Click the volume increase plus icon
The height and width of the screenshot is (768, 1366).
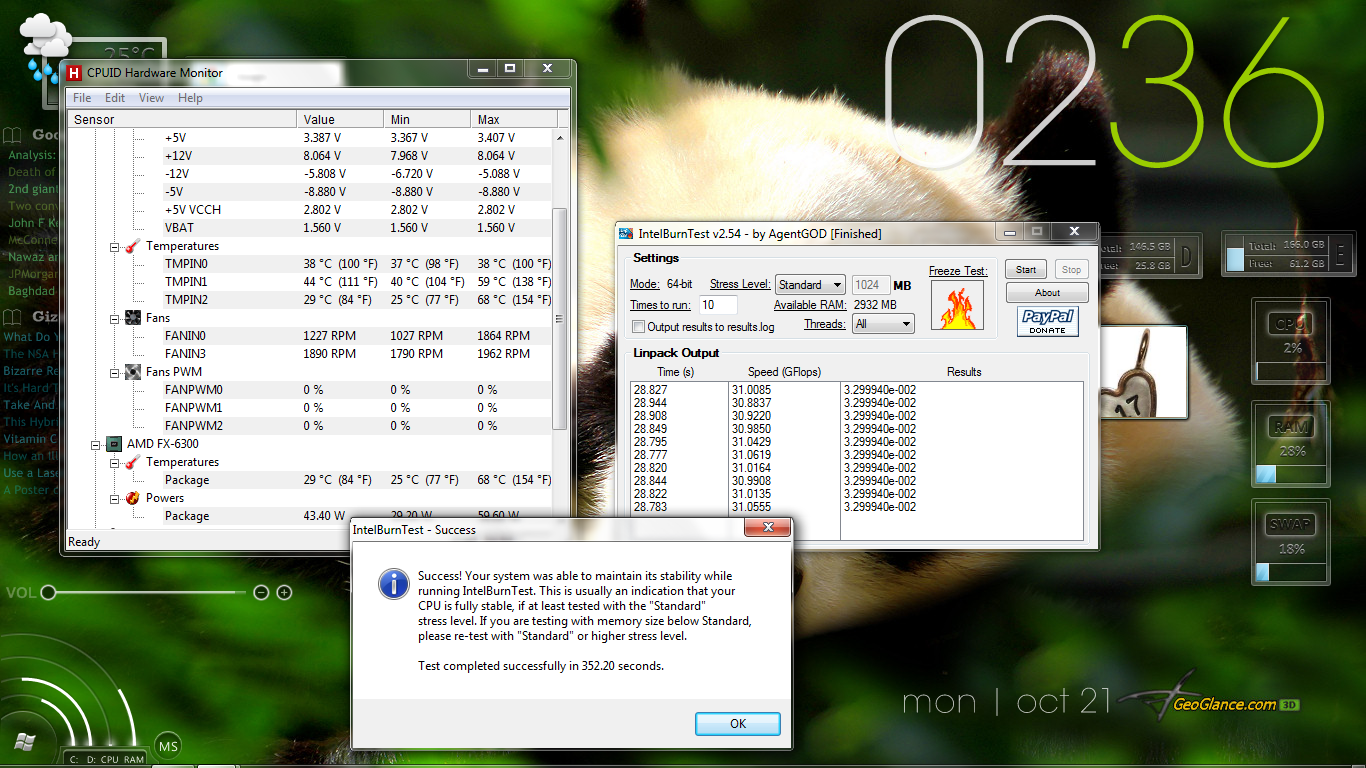pyautogui.click(x=284, y=593)
